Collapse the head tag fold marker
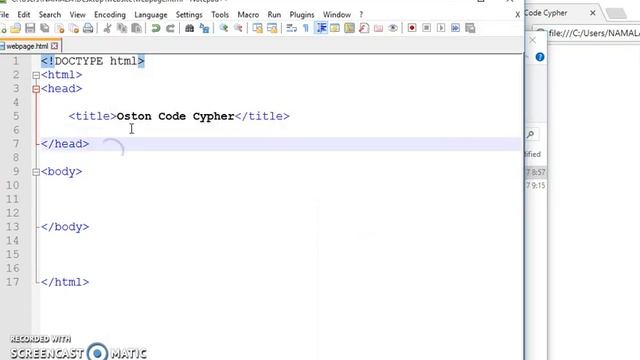The height and width of the screenshot is (360, 640). pos(36,89)
